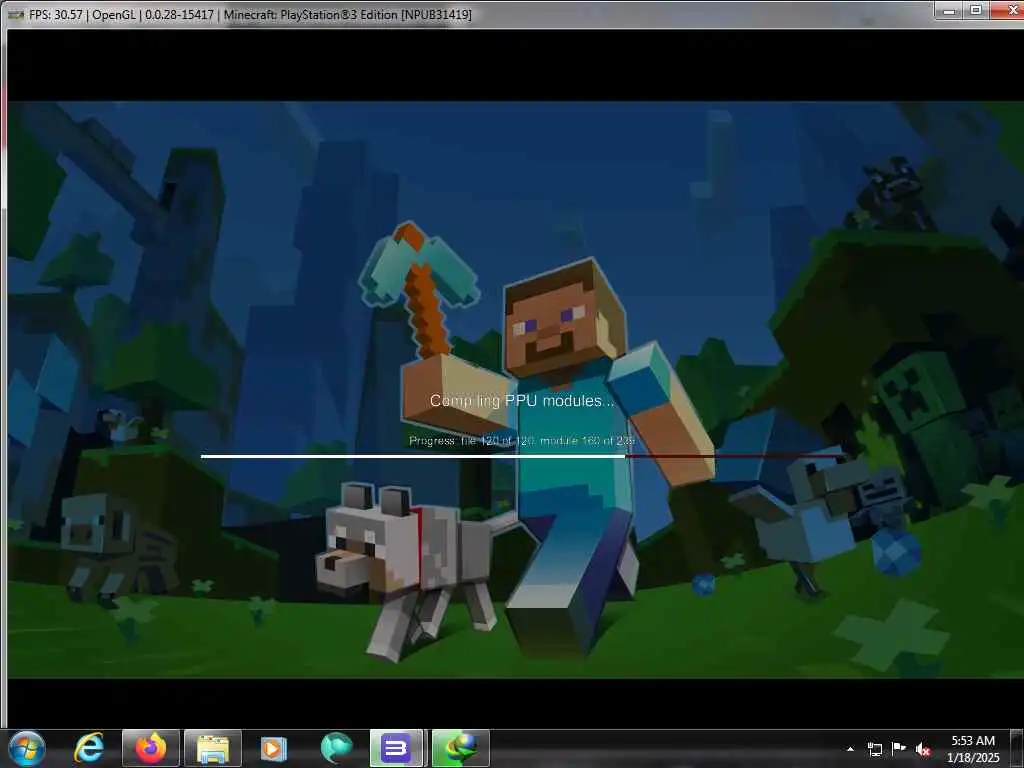1024x768 pixels.
Task: Click the RPCS3 window title bar icon
Action: 15,14
